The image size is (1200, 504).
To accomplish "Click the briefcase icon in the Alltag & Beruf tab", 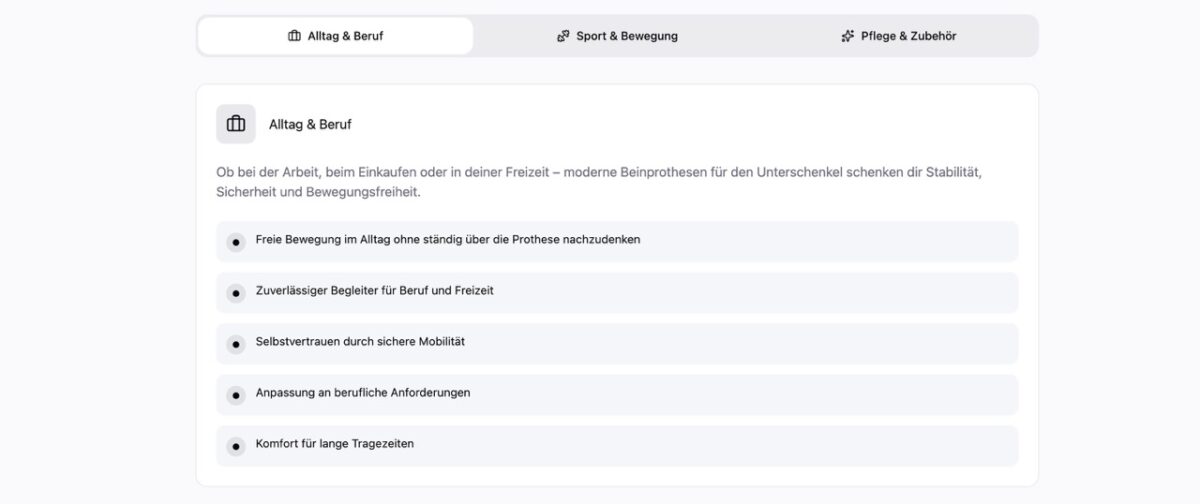I will 294,36.
